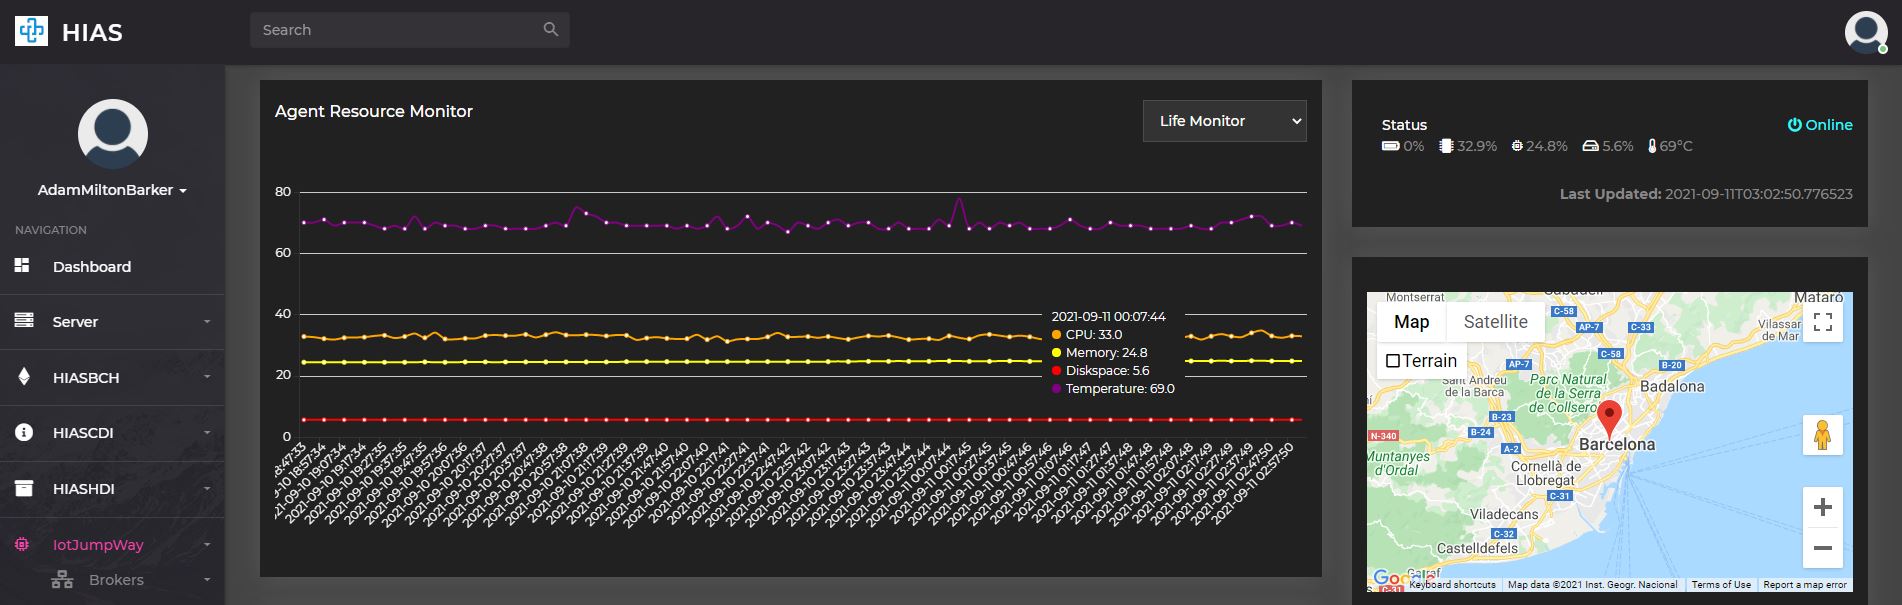Click the HIAS logo icon
The height and width of the screenshot is (605, 1902).
tap(31, 31)
